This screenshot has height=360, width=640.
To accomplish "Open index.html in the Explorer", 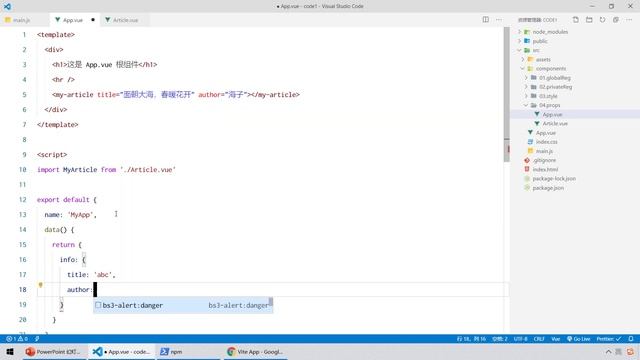I will click(545, 169).
